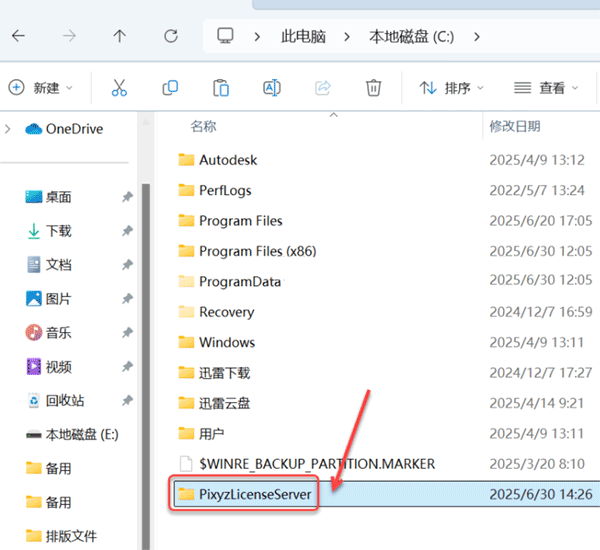Unpin 回收站 using its pin icon
The width and height of the screenshot is (600, 550).
127,400
